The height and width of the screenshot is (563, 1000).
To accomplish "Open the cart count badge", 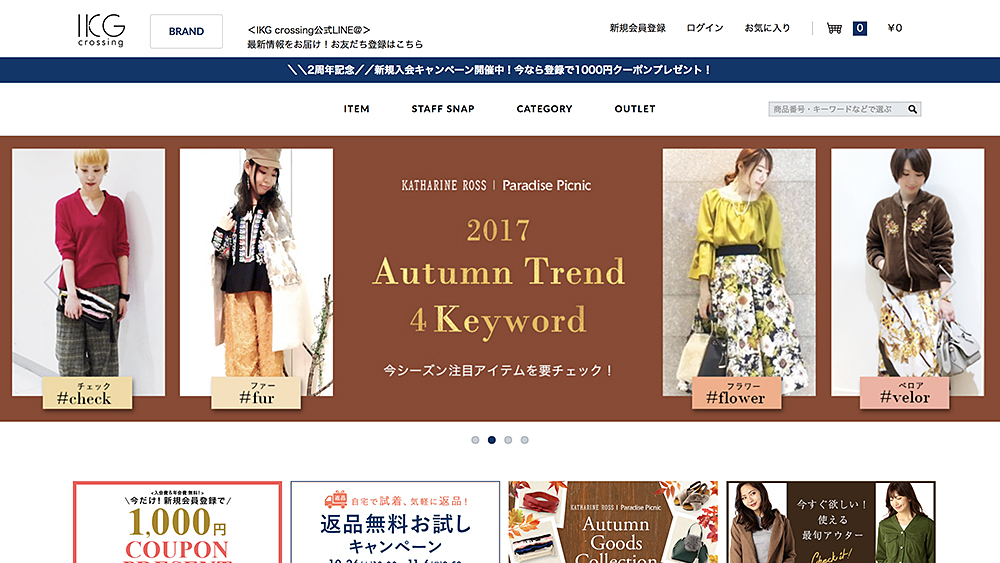I will [x=860, y=28].
